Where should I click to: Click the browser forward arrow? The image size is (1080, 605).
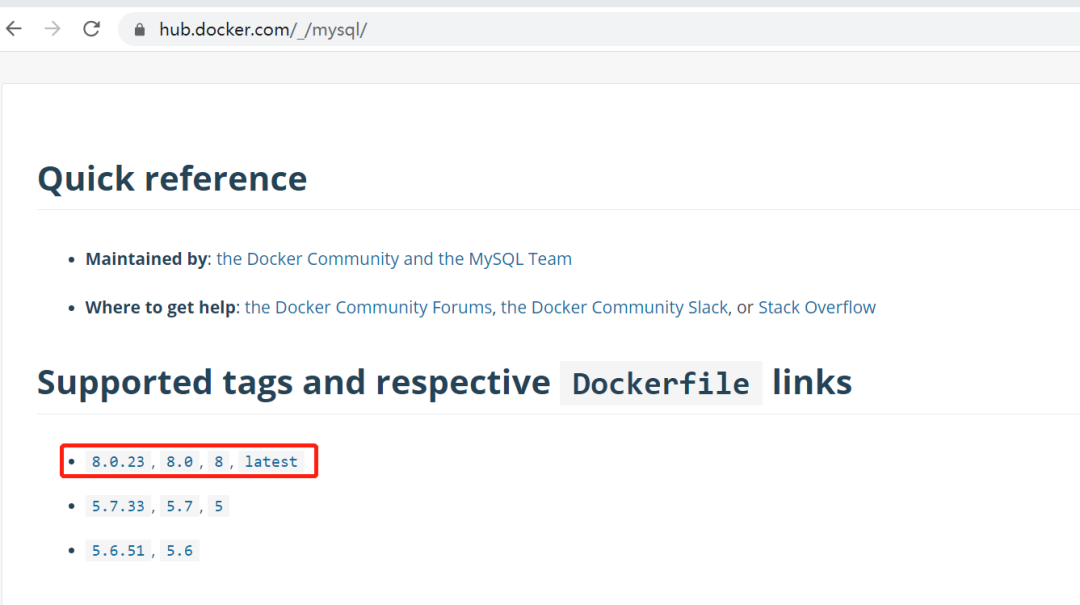pos(52,29)
